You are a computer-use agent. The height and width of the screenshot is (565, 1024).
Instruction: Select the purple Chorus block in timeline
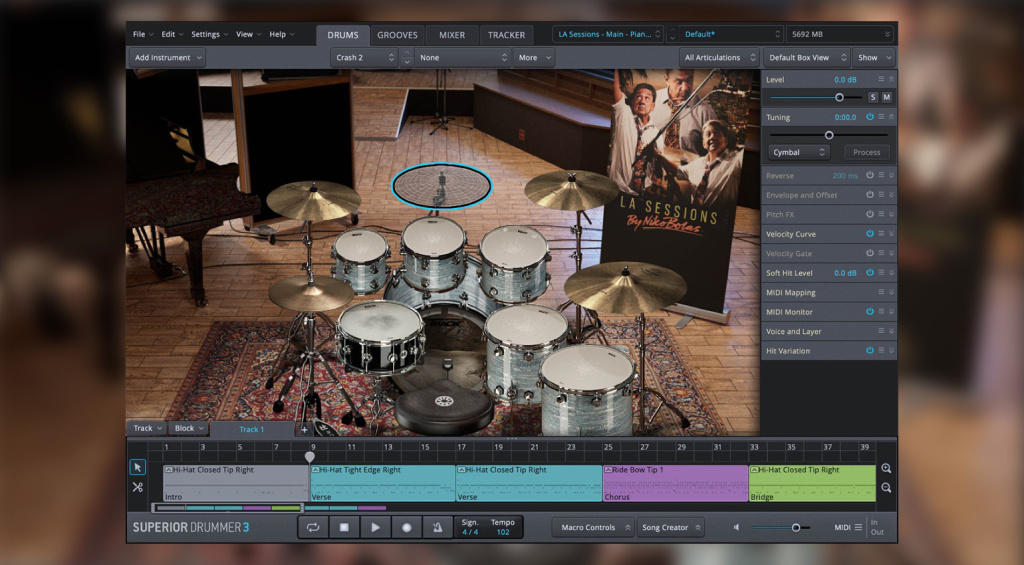point(675,483)
